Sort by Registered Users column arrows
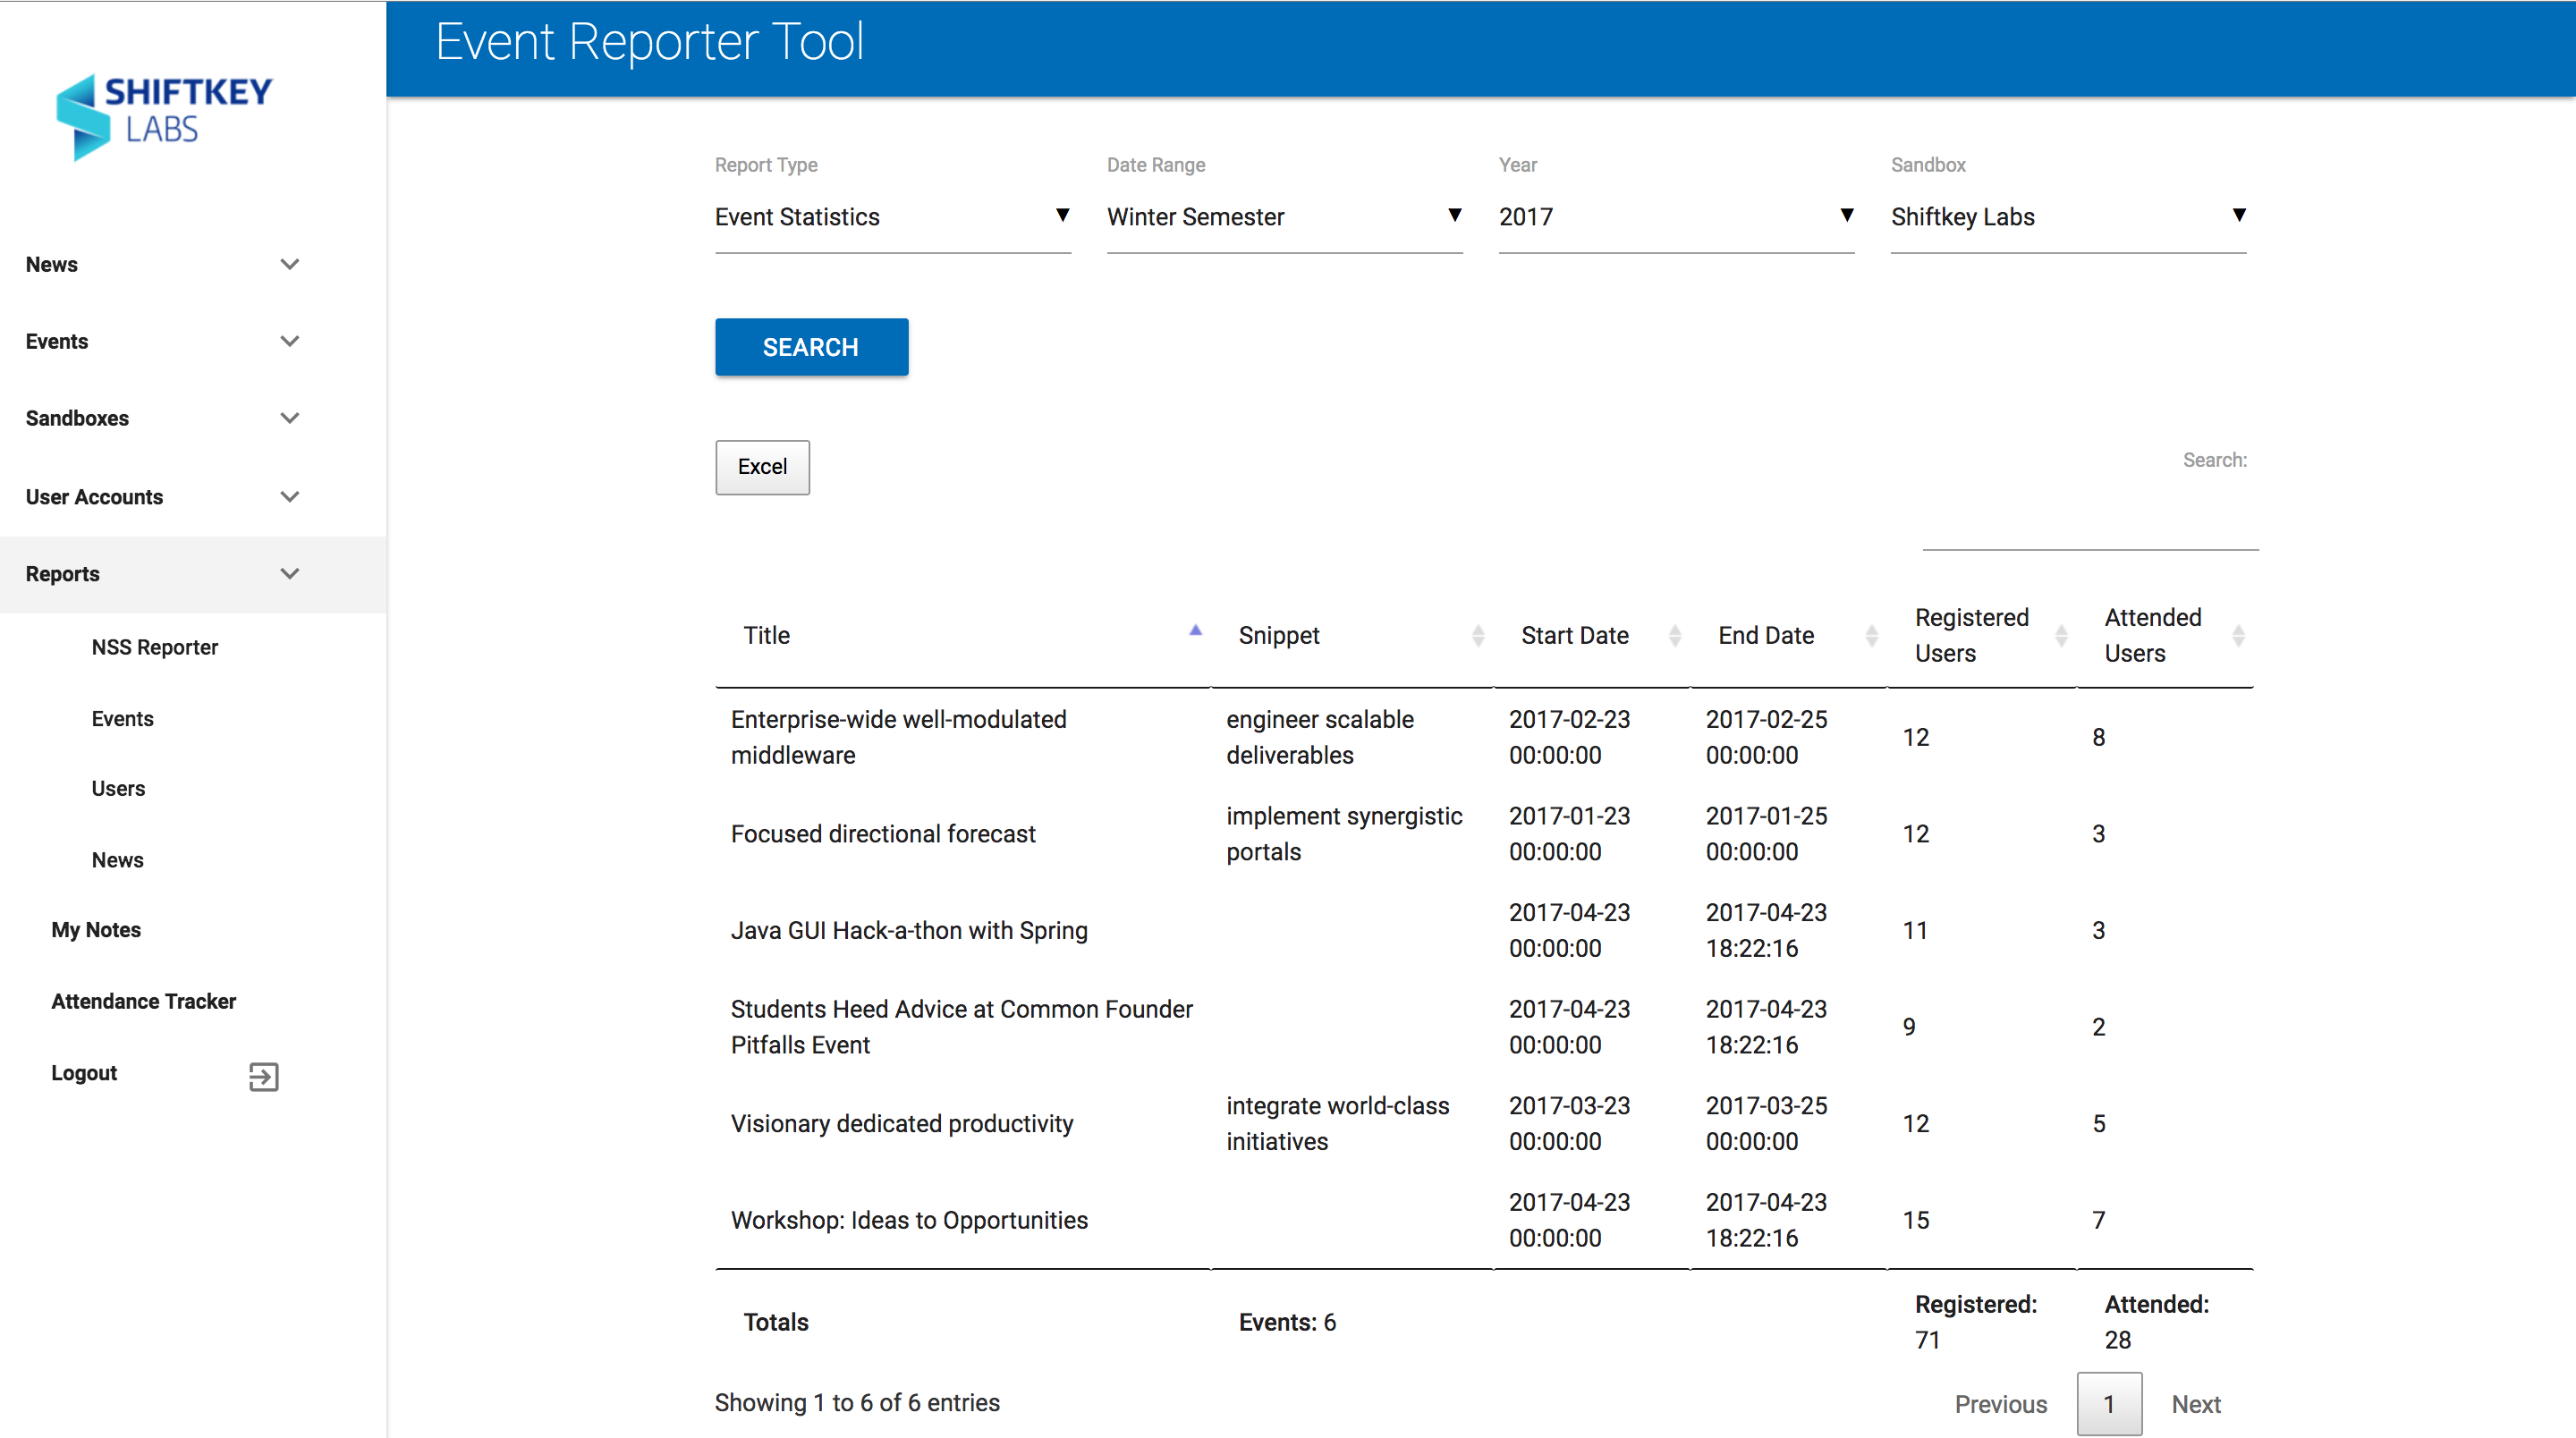Screen dimensions: 2576x1438 2061,635
